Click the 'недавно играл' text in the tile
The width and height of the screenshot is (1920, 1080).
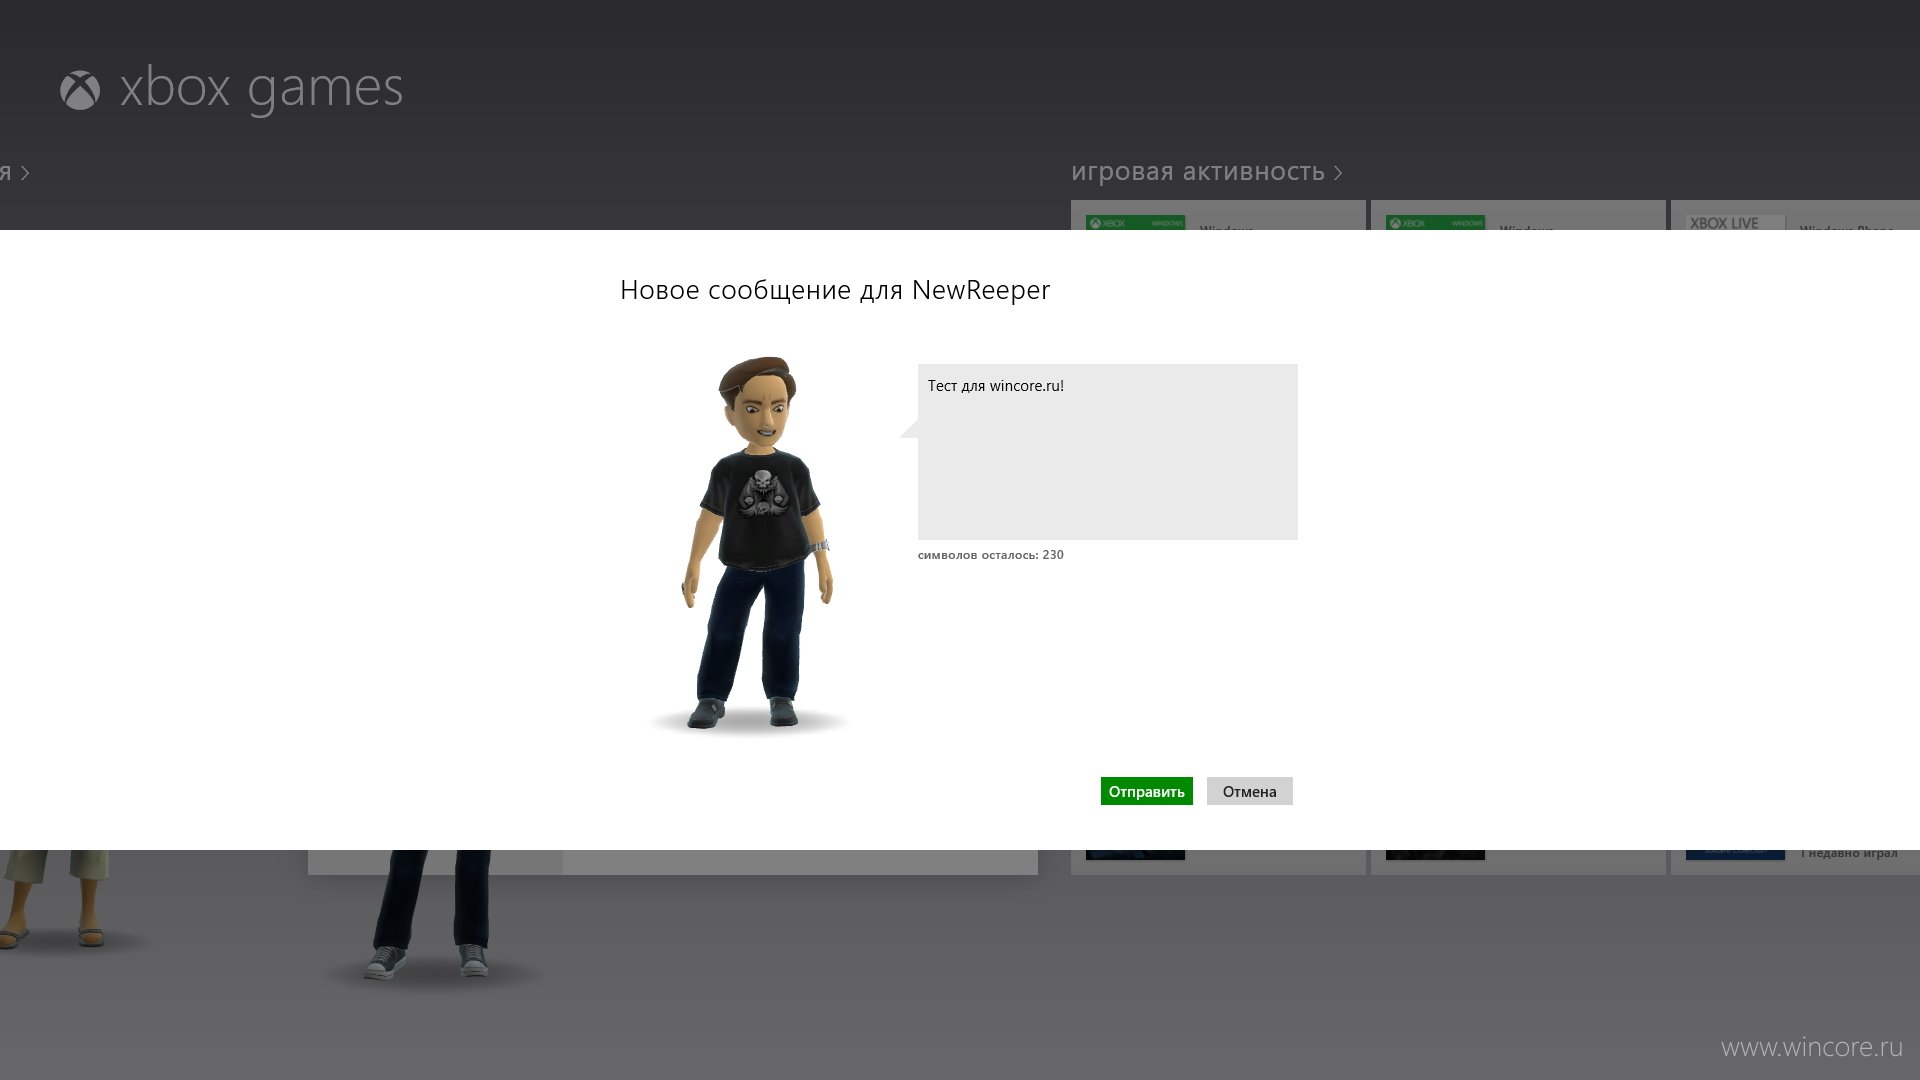click(x=1853, y=853)
